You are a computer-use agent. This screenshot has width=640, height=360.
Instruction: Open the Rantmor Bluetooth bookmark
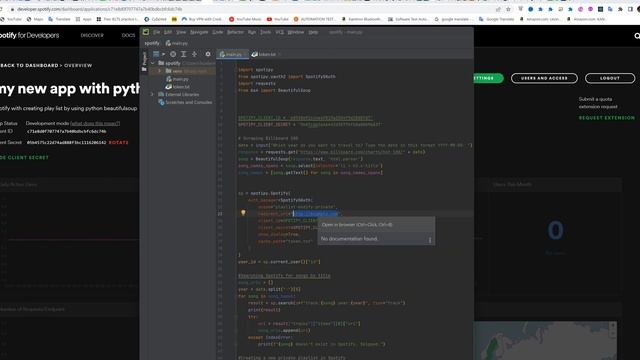tap(362, 19)
